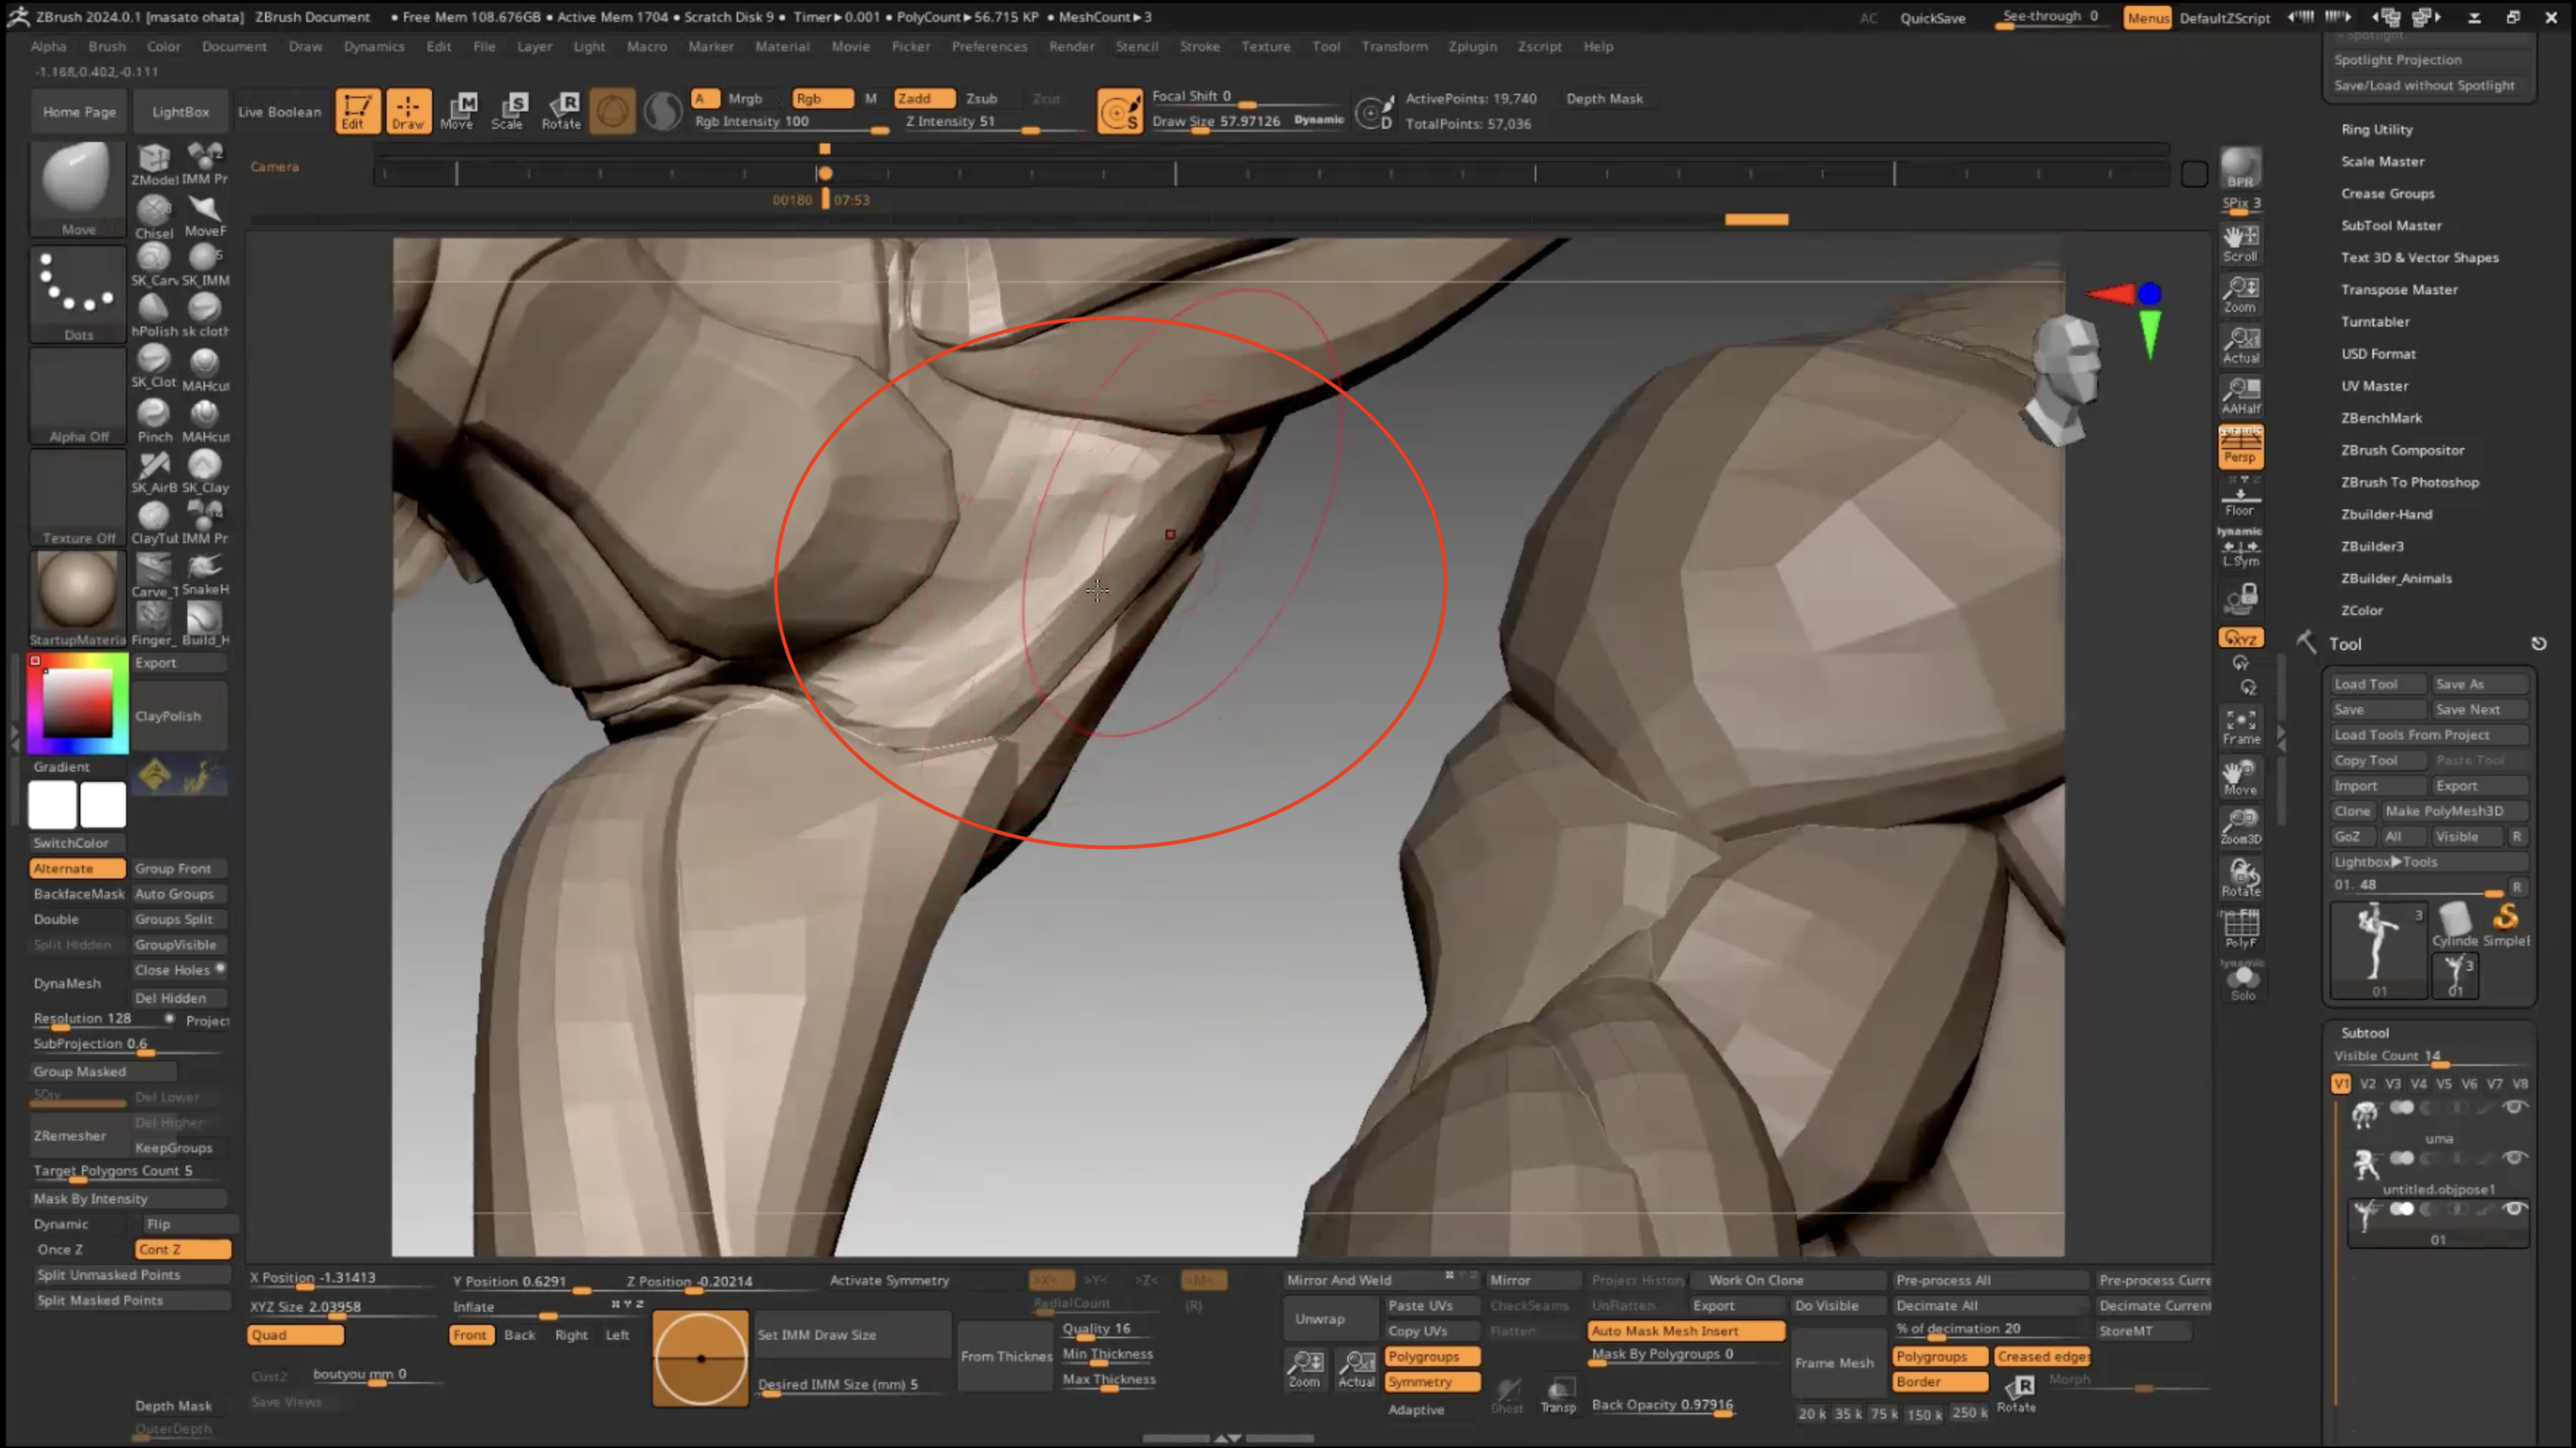Image resolution: width=2576 pixels, height=1448 pixels.
Task: Activate Edit mode on the top shelf
Action: (357, 111)
